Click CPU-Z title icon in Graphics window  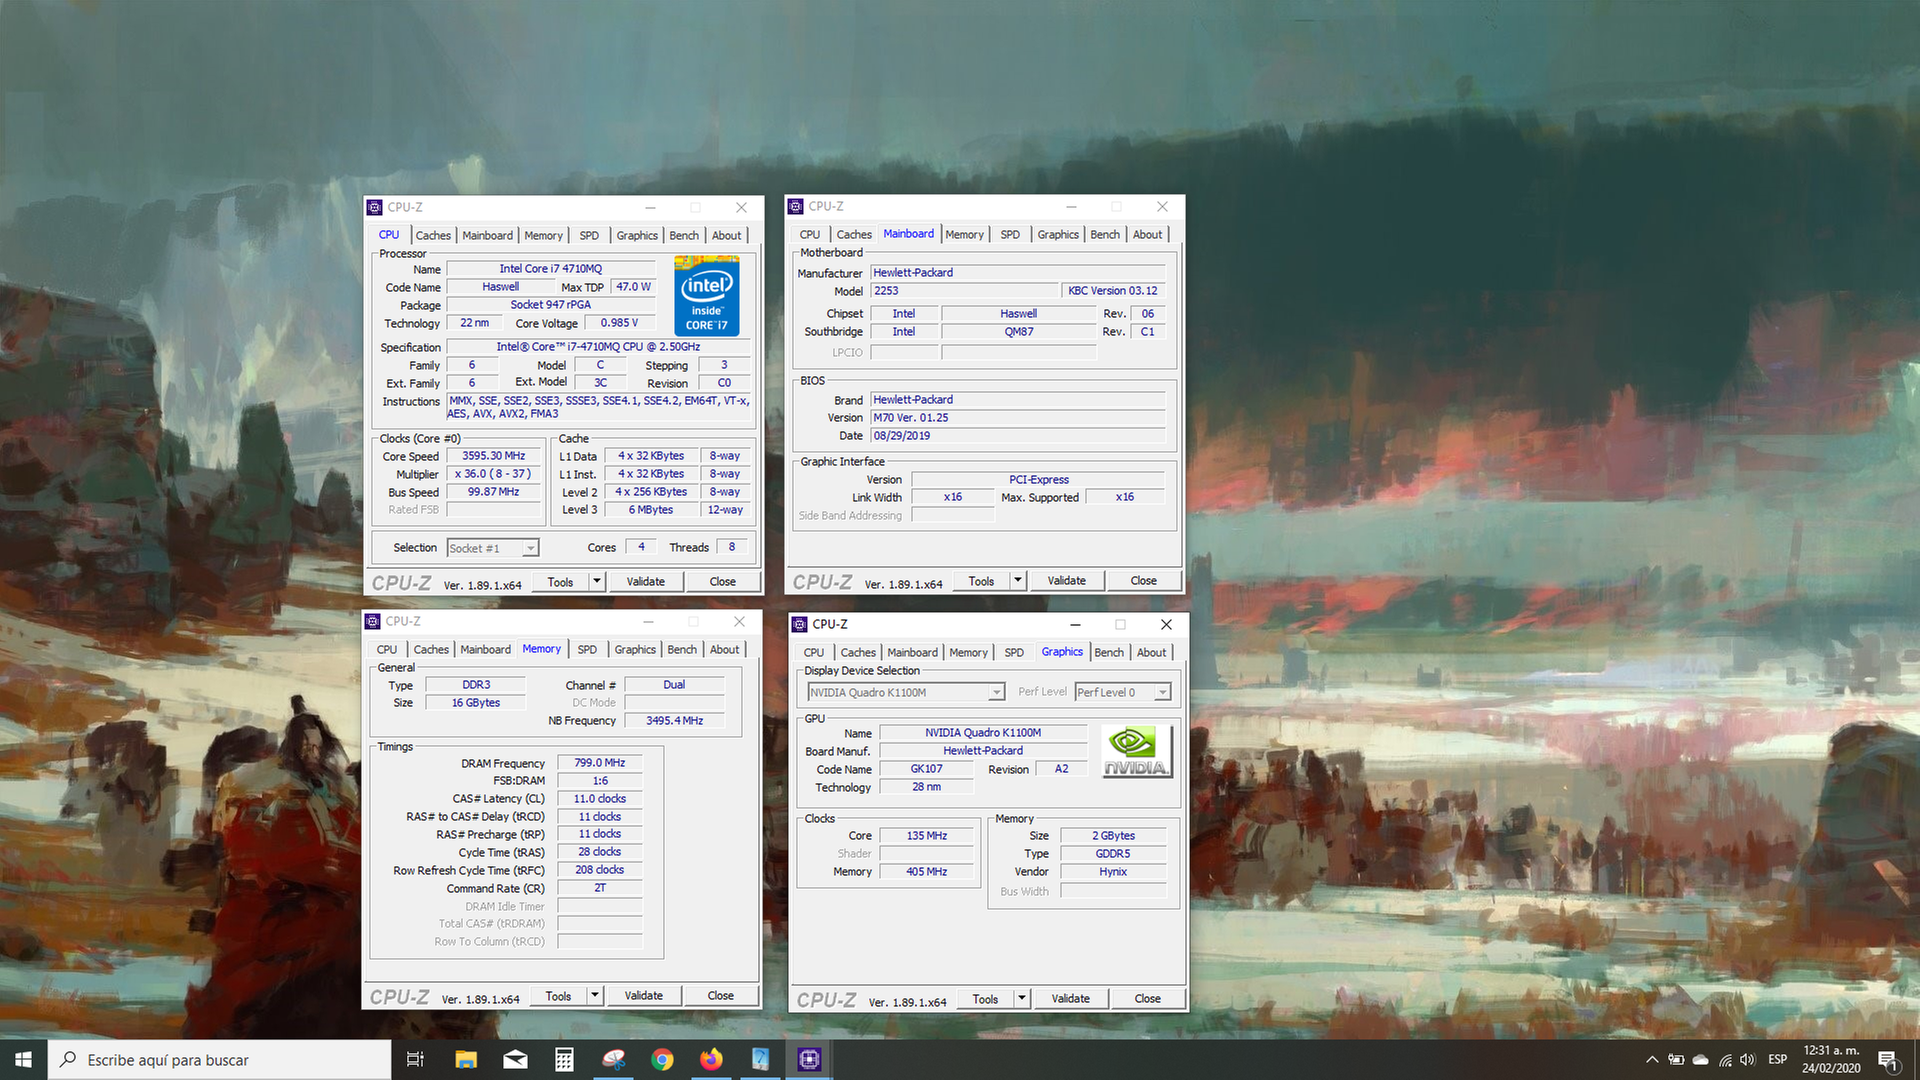(x=799, y=624)
